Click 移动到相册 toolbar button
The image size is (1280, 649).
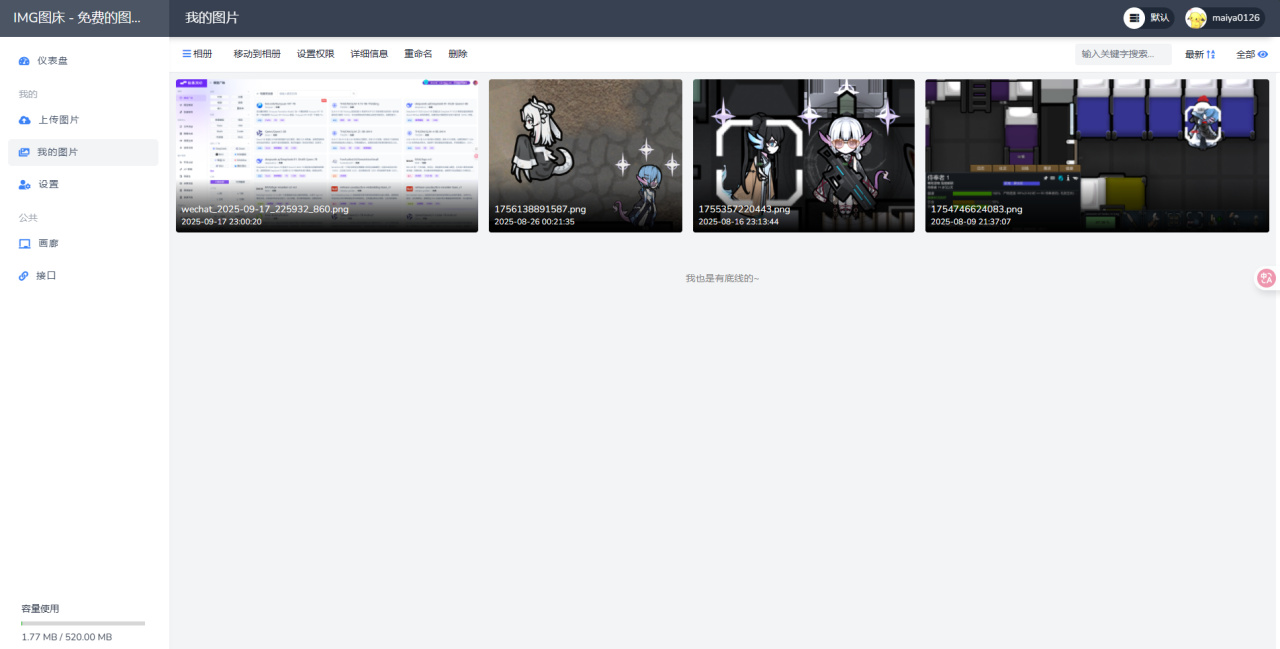coord(257,54)
